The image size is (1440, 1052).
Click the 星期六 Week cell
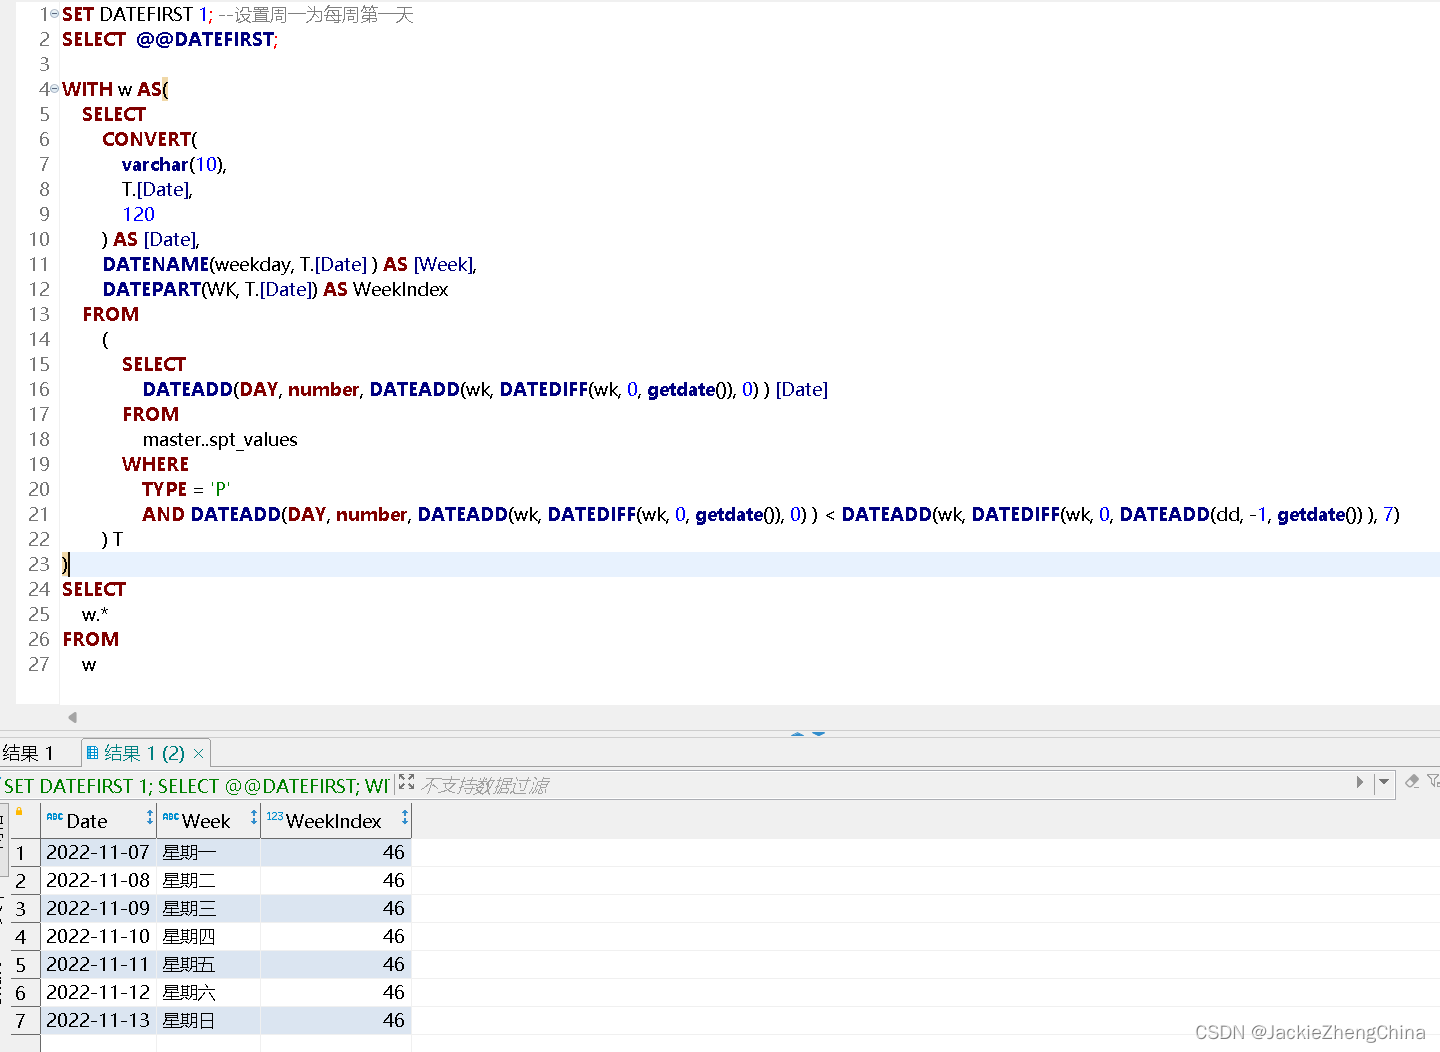point(208,993)
